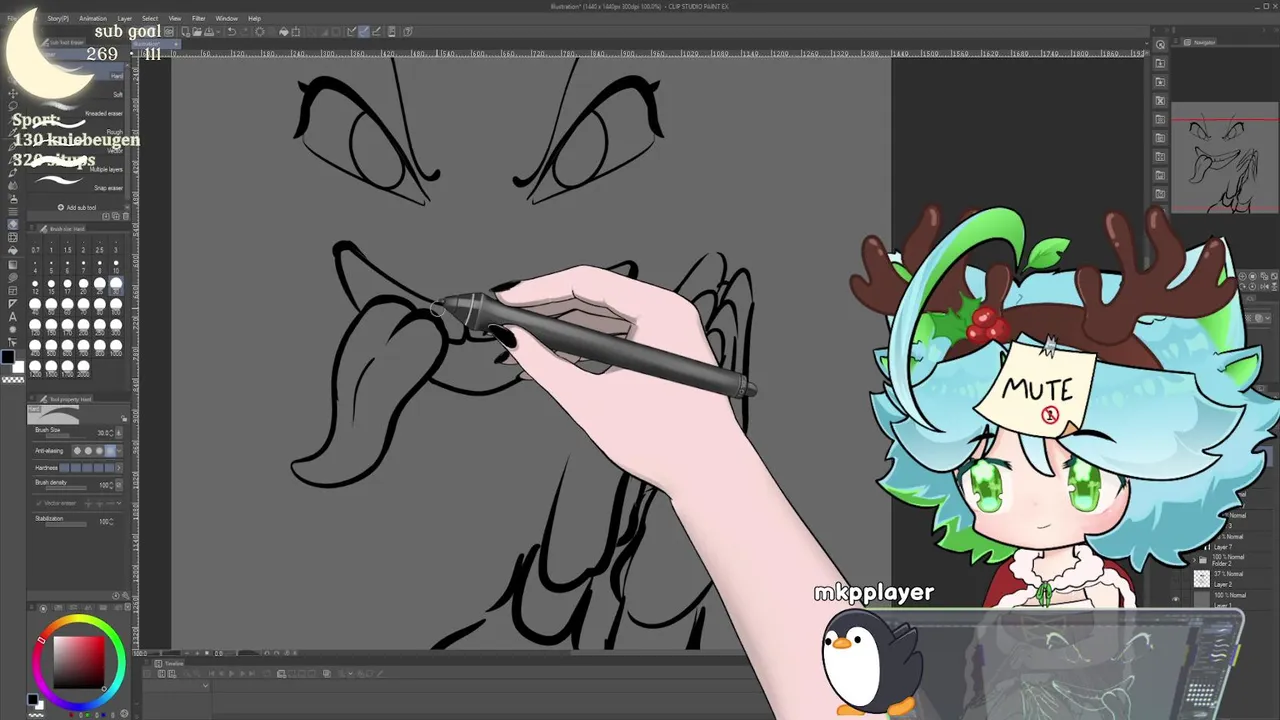The height and width of the screenshot is (720, 1280).
Task: Select the Fill bucket tool in toolbox
Action: click(13, 250)
